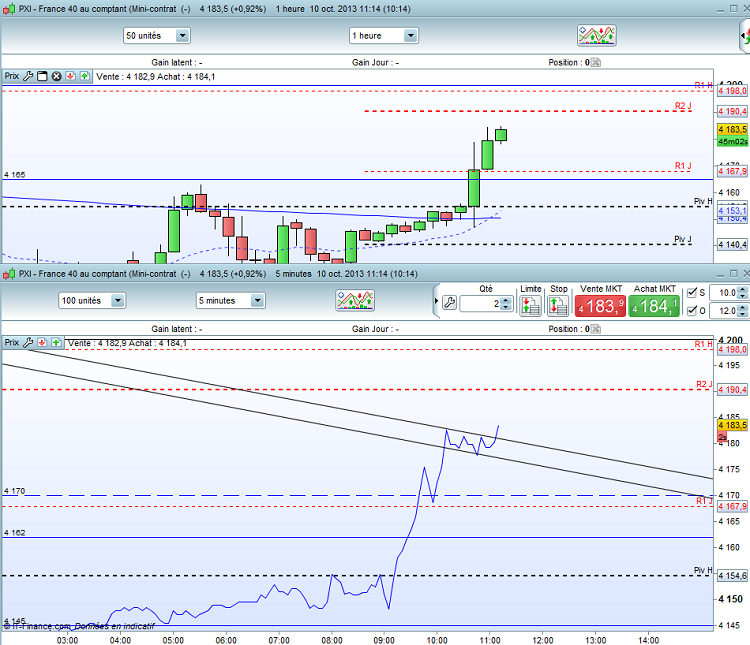Remove the price panel with the X icon
750x645 pixels.
pos(56,76)
